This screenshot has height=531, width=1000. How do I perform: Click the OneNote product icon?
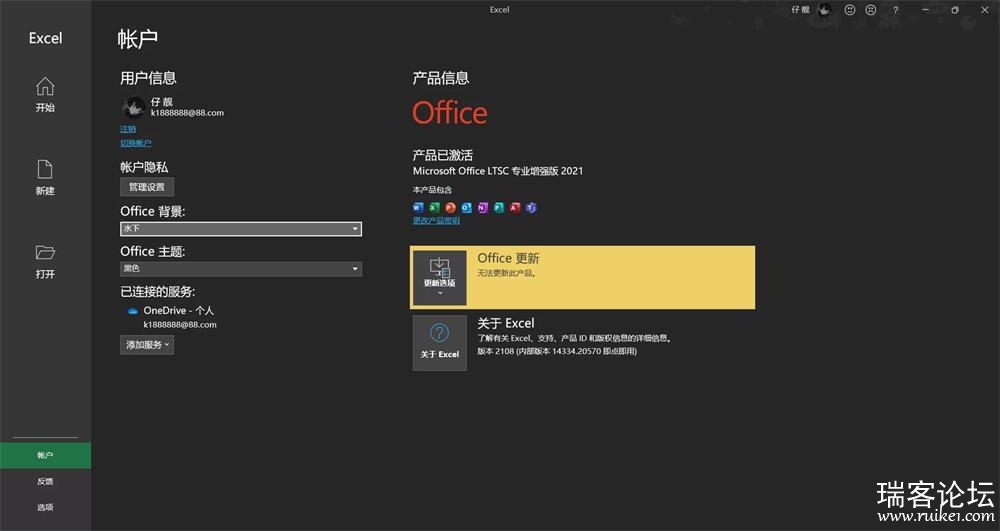point(483,207)
